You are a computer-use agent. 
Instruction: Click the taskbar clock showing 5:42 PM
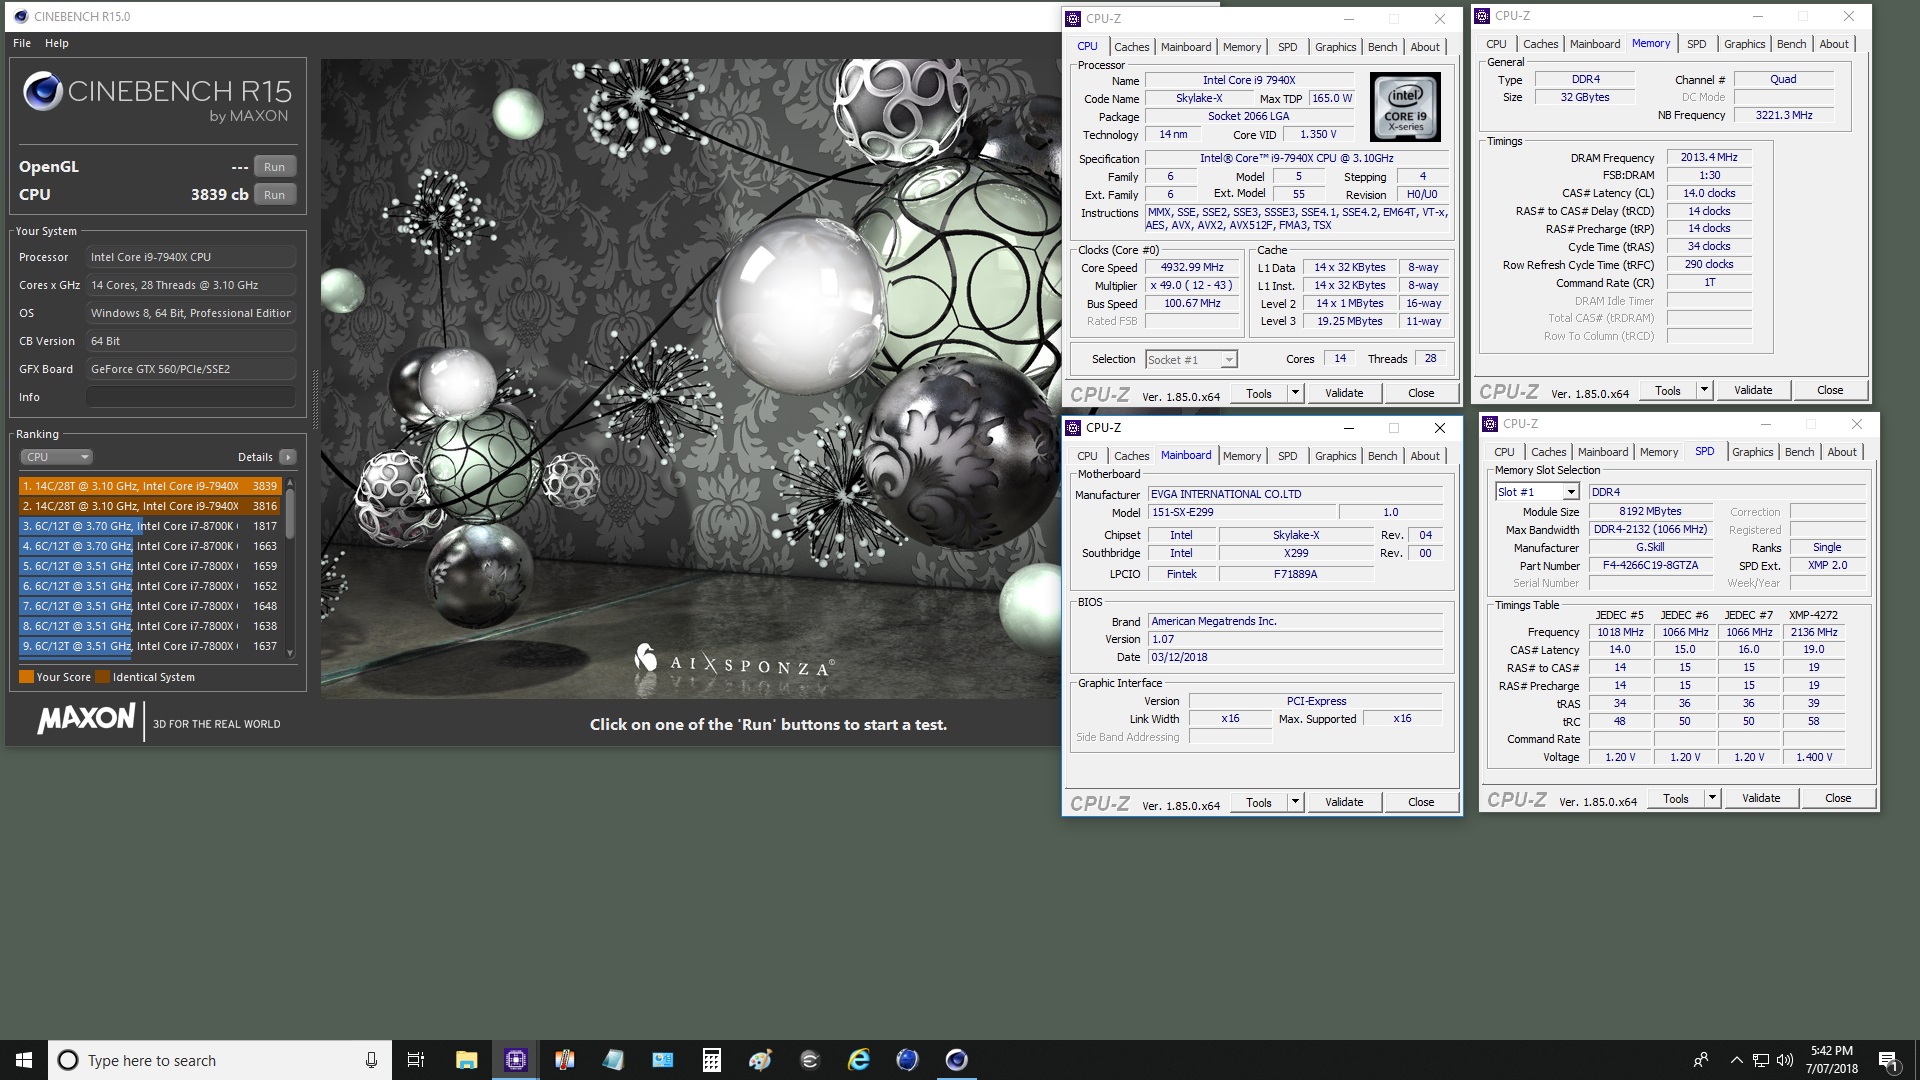click(x=1832, y=1060)
